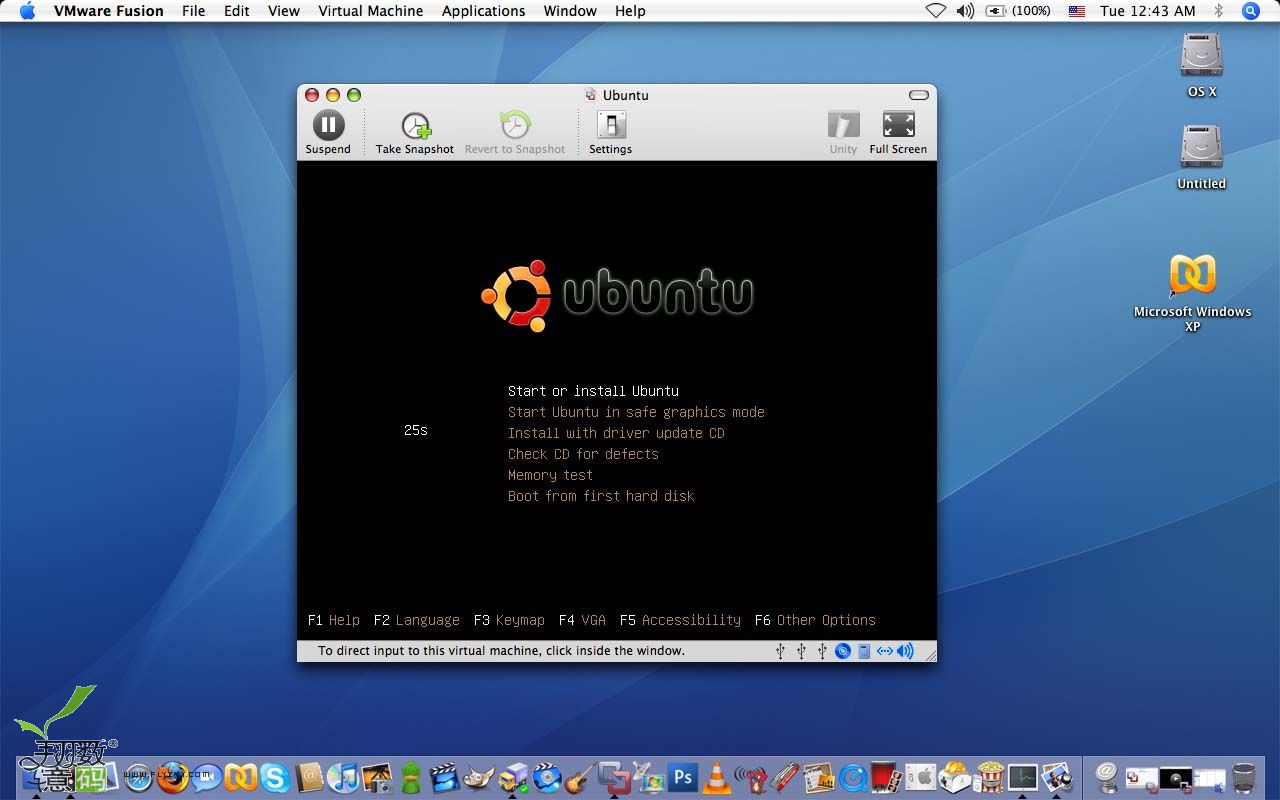Click the battery status indicator
Screen dimensions: 1280x800
[x=1018, y=11]
